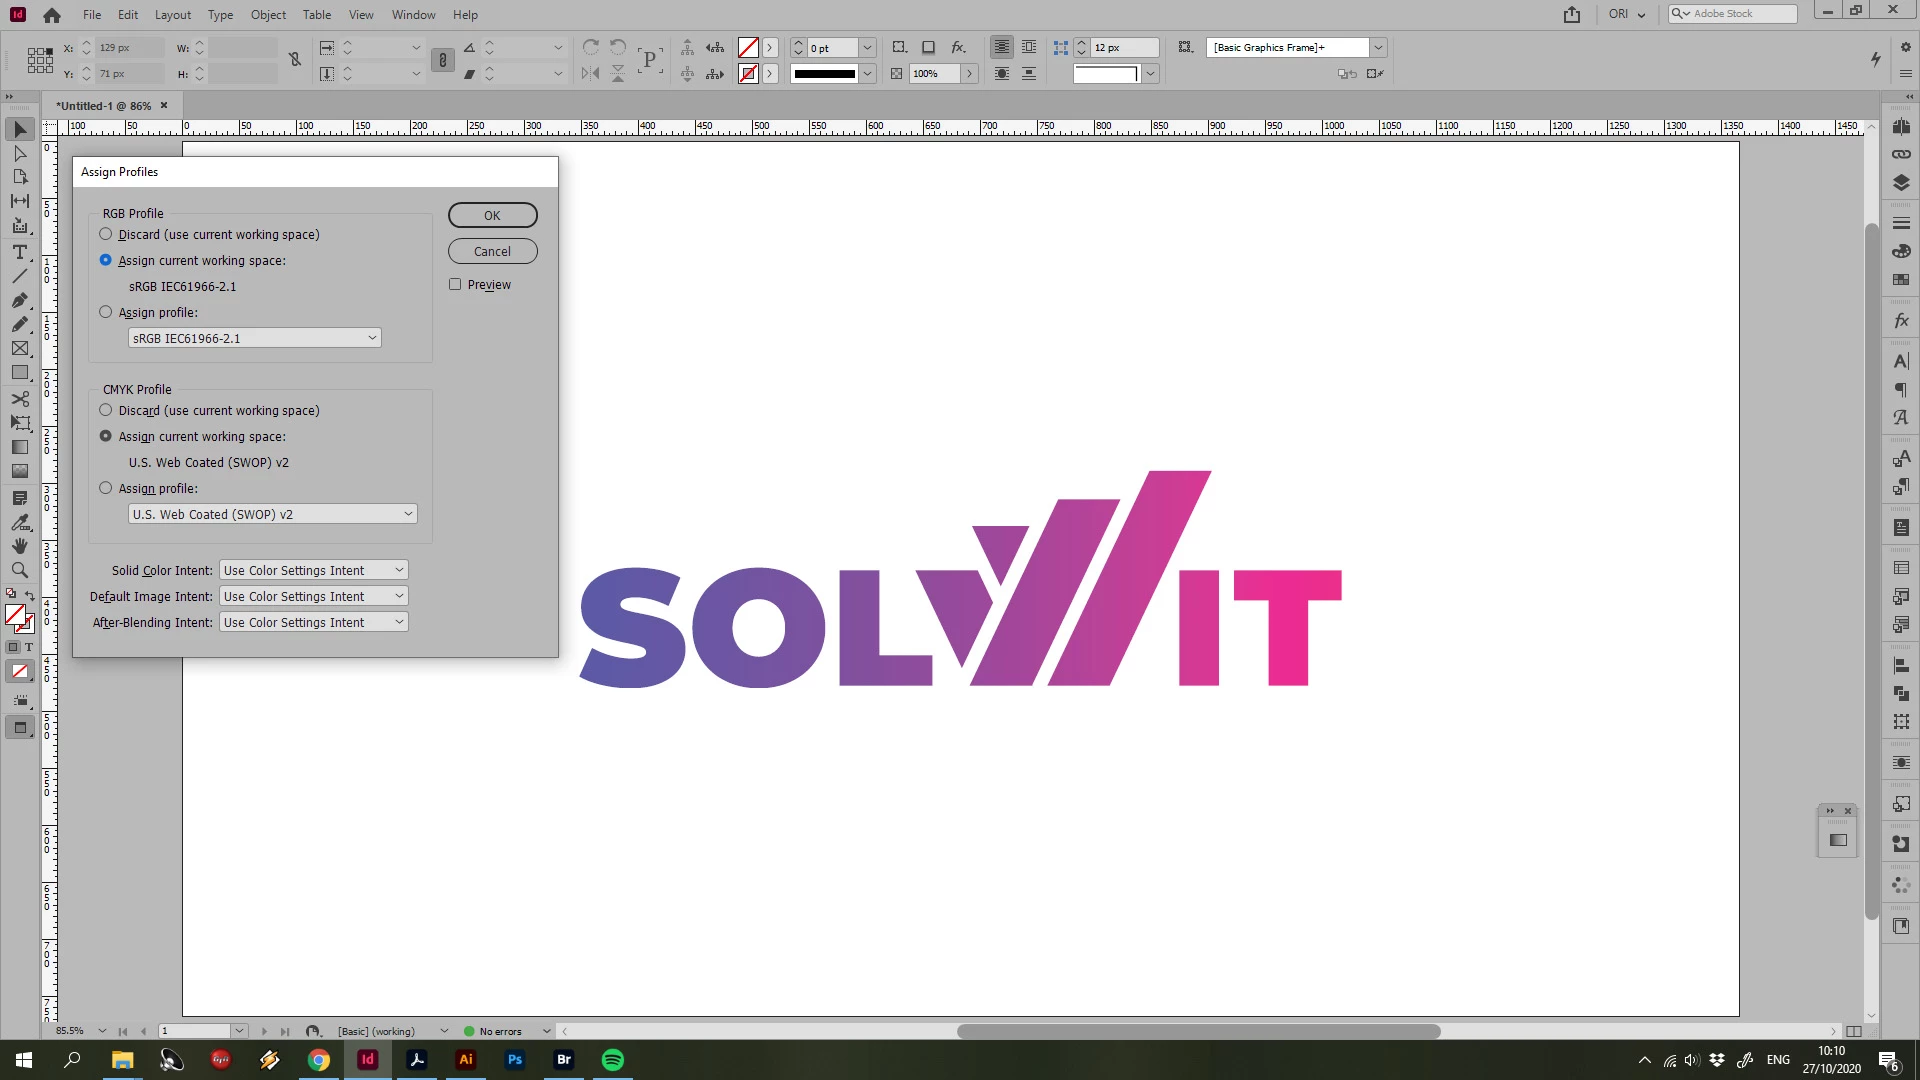Select the Hand tool

coord(19,546)
